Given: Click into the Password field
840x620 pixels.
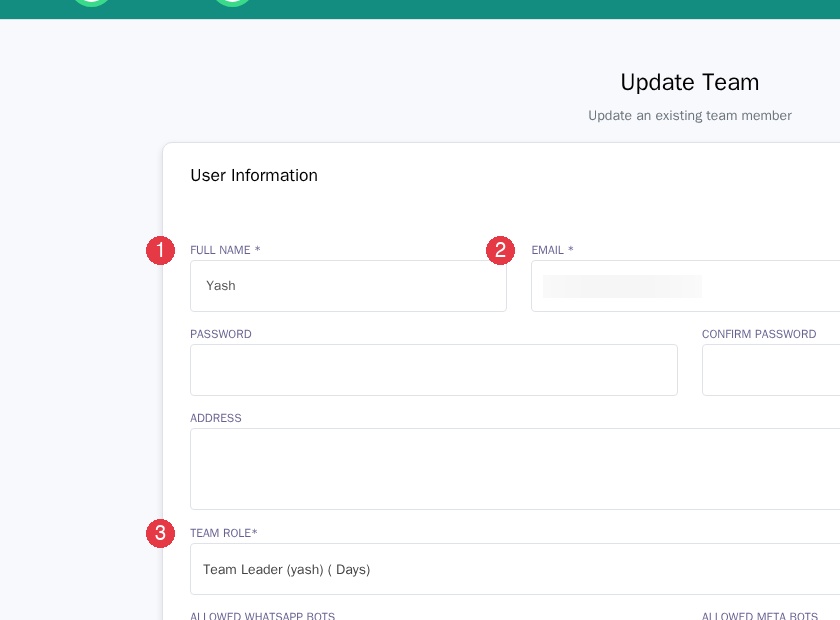Looking at the screenshot, I should (x=434, y=370).
